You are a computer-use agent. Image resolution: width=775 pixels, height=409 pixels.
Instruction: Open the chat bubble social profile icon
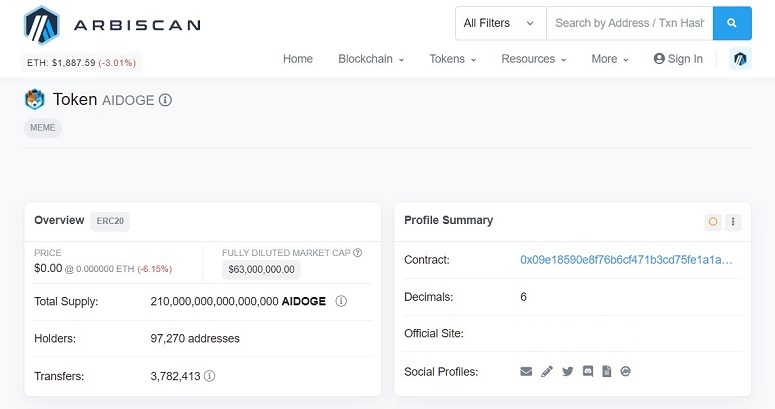(588, 371)
